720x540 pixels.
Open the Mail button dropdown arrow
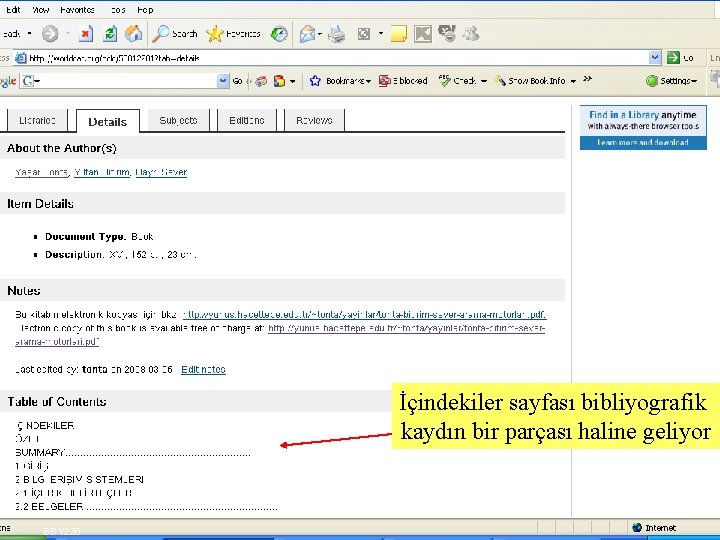pyautogui.click(x=320, y=34)
